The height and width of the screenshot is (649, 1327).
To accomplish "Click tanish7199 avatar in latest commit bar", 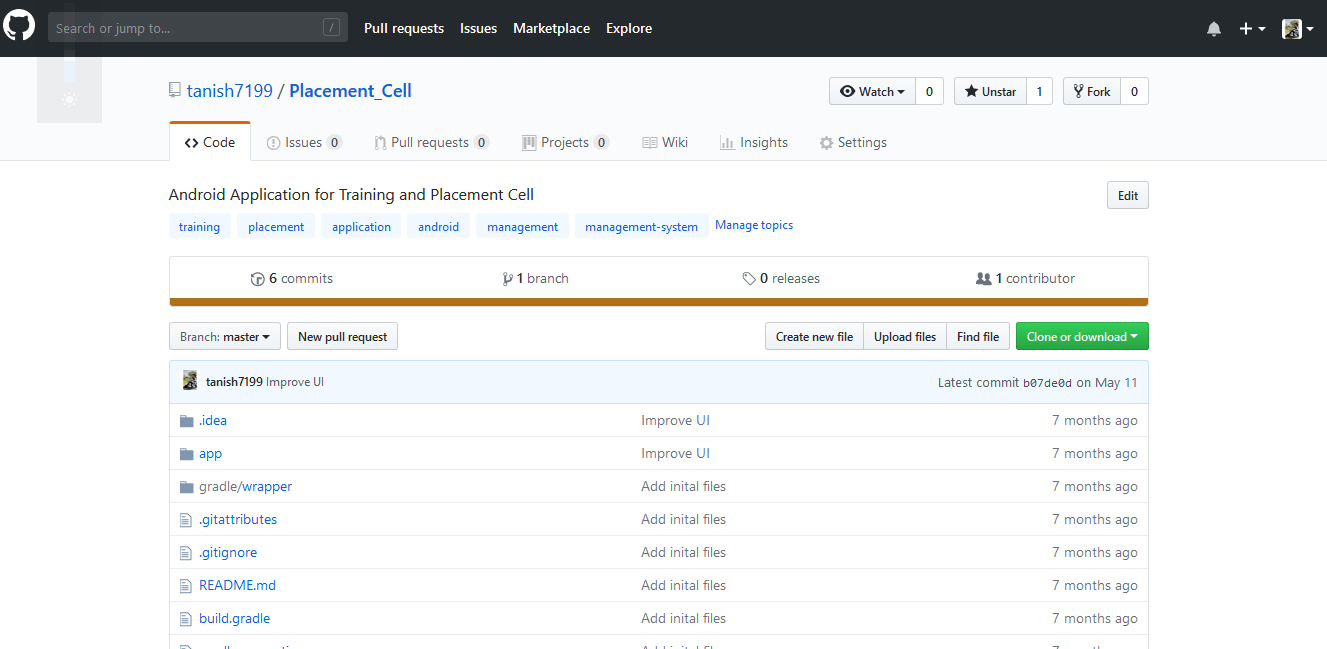I will [189, 381].
